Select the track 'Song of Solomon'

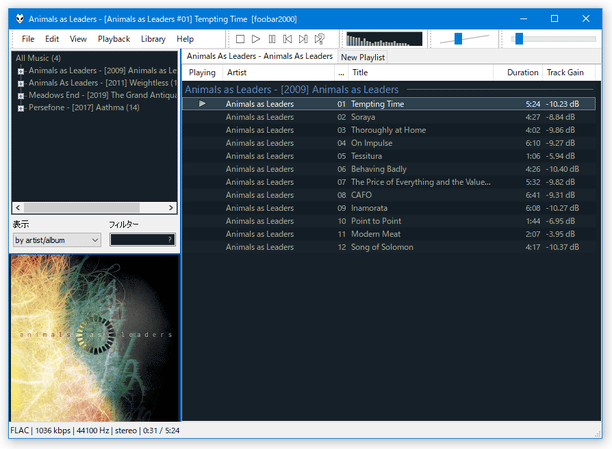(x=389, y=247)
